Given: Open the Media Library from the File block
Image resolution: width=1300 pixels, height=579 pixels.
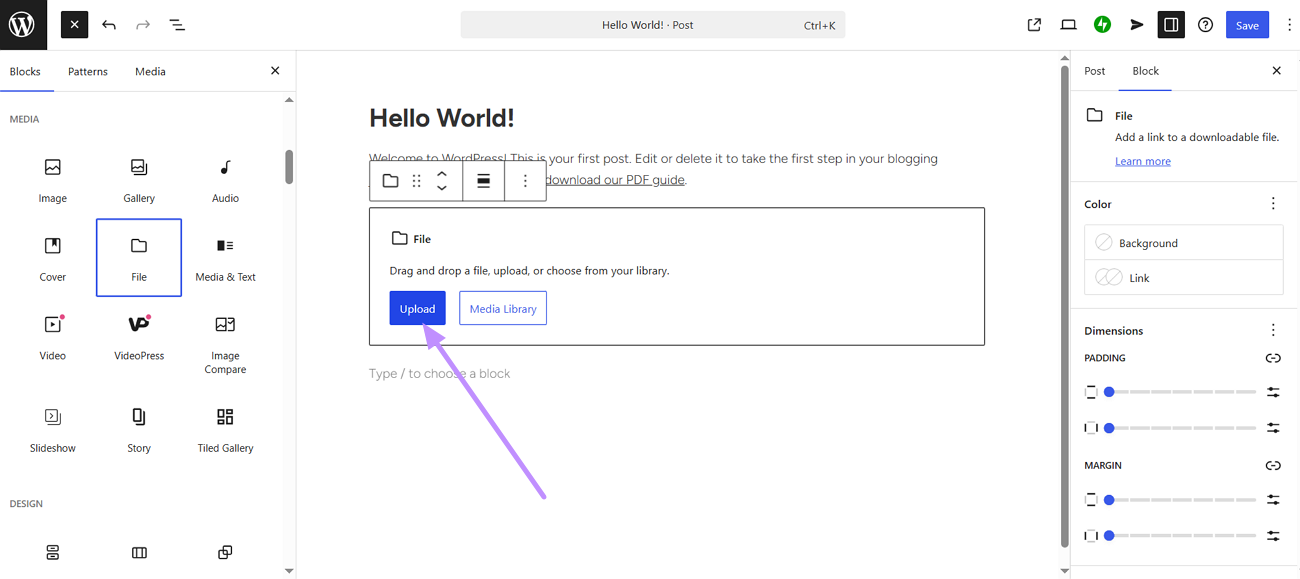Looking at the screenshot, I should (x=502, y=307).
